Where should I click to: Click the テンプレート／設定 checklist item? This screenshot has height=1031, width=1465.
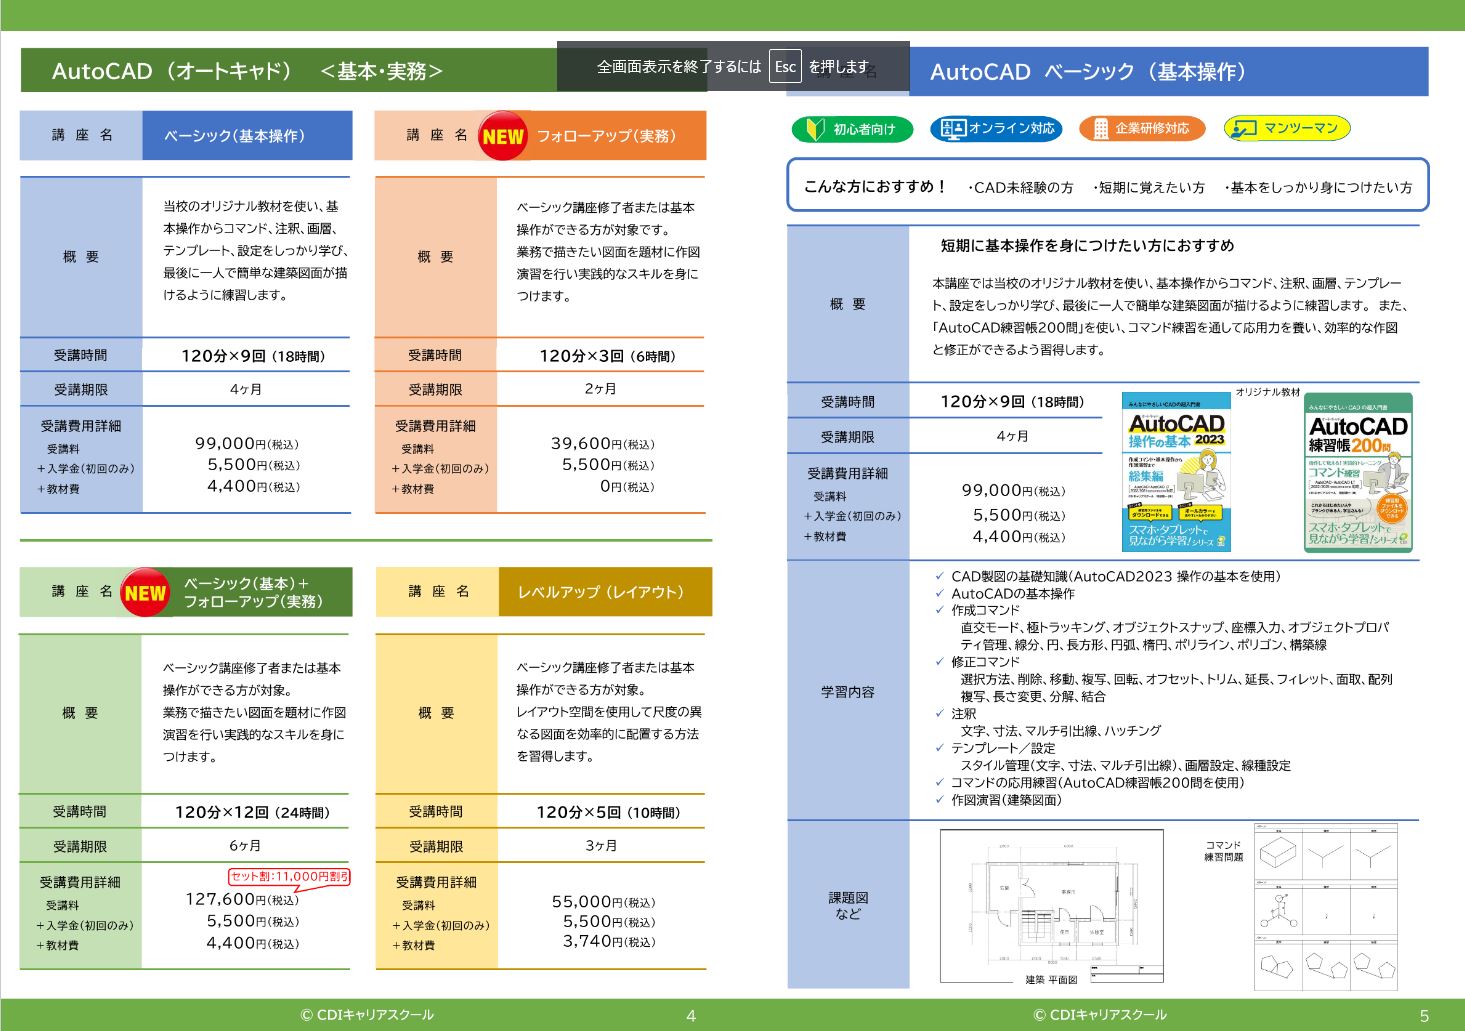pyautogui.click(x=1003, y=748)
